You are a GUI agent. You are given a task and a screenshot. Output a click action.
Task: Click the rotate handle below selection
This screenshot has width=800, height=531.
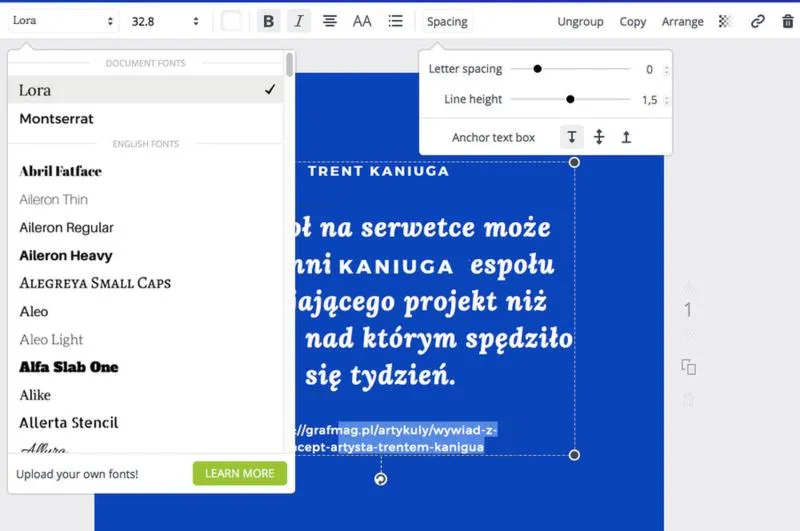click(381, 479)
